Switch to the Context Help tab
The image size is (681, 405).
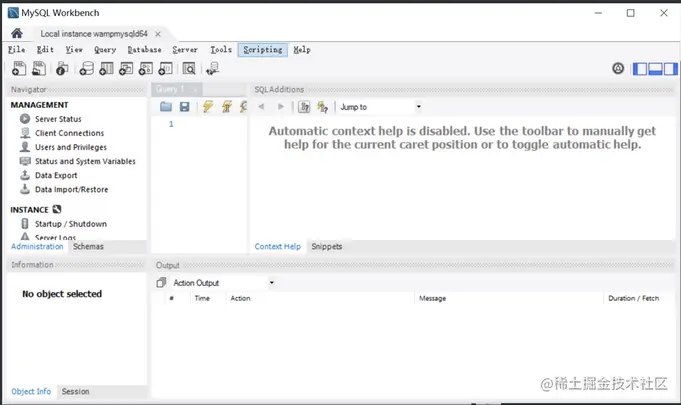tap(278, 247)
